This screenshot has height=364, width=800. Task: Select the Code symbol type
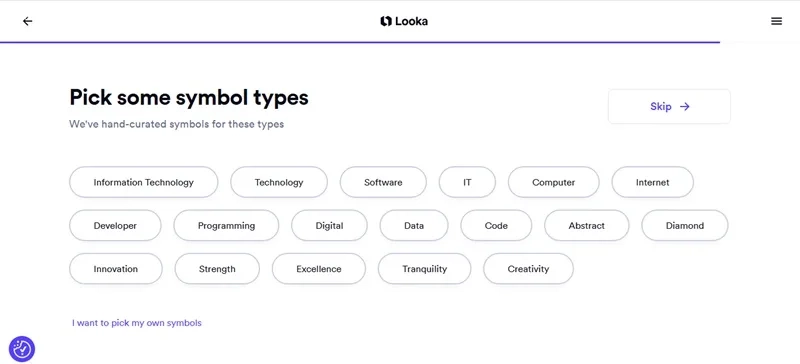[496, 225]
